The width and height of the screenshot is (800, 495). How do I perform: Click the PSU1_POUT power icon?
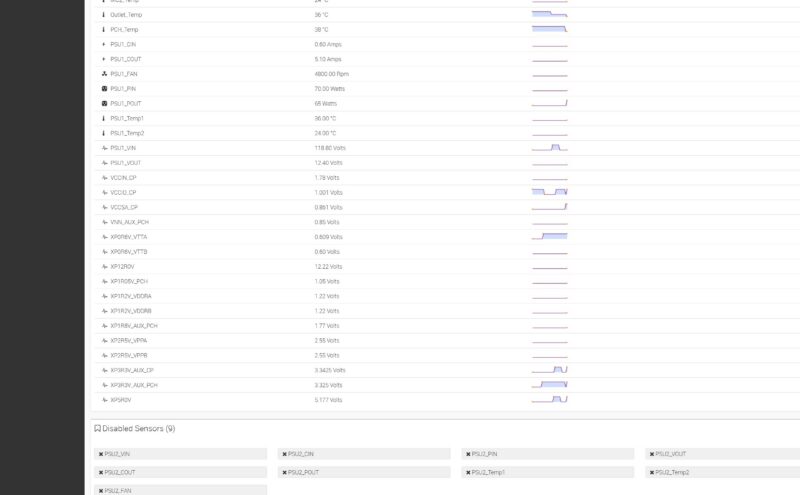click(x=104, y=104)
